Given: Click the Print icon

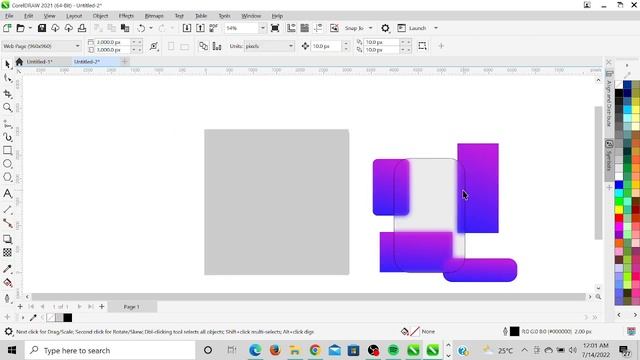Looking at the screenshot, I should 82,28.
